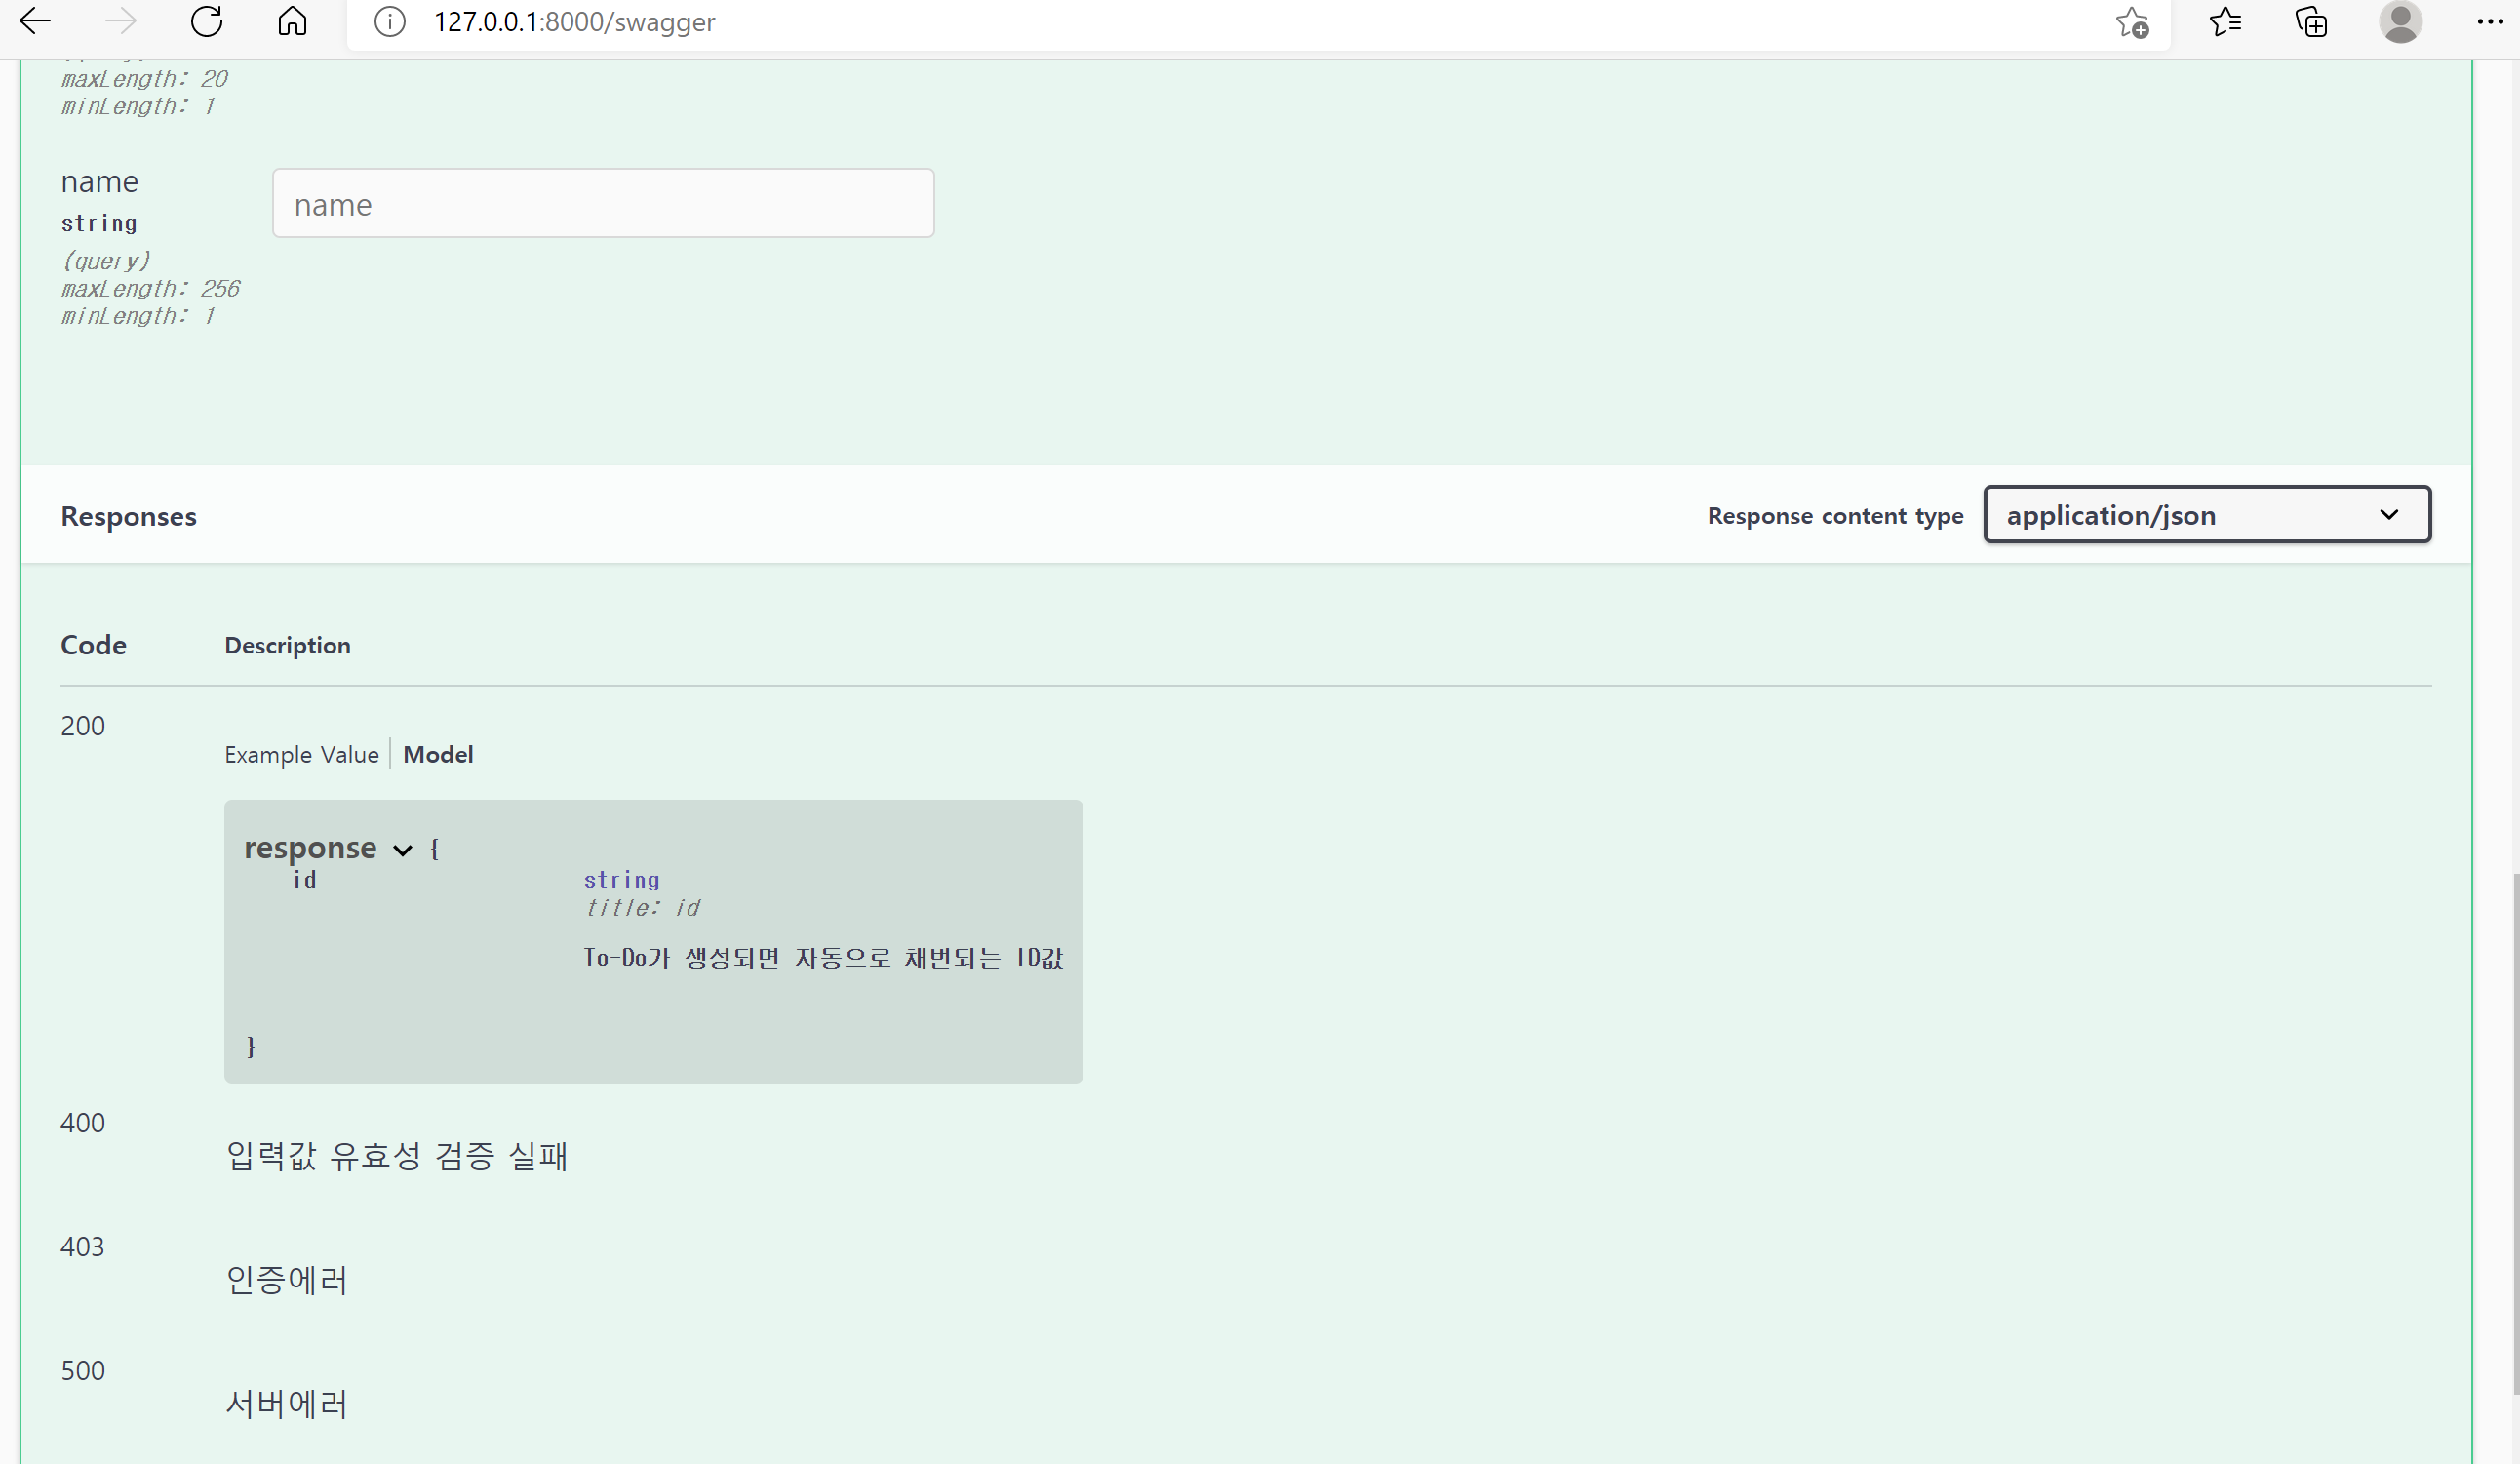
Task: Click the name query input field
Action: point(603,204)
